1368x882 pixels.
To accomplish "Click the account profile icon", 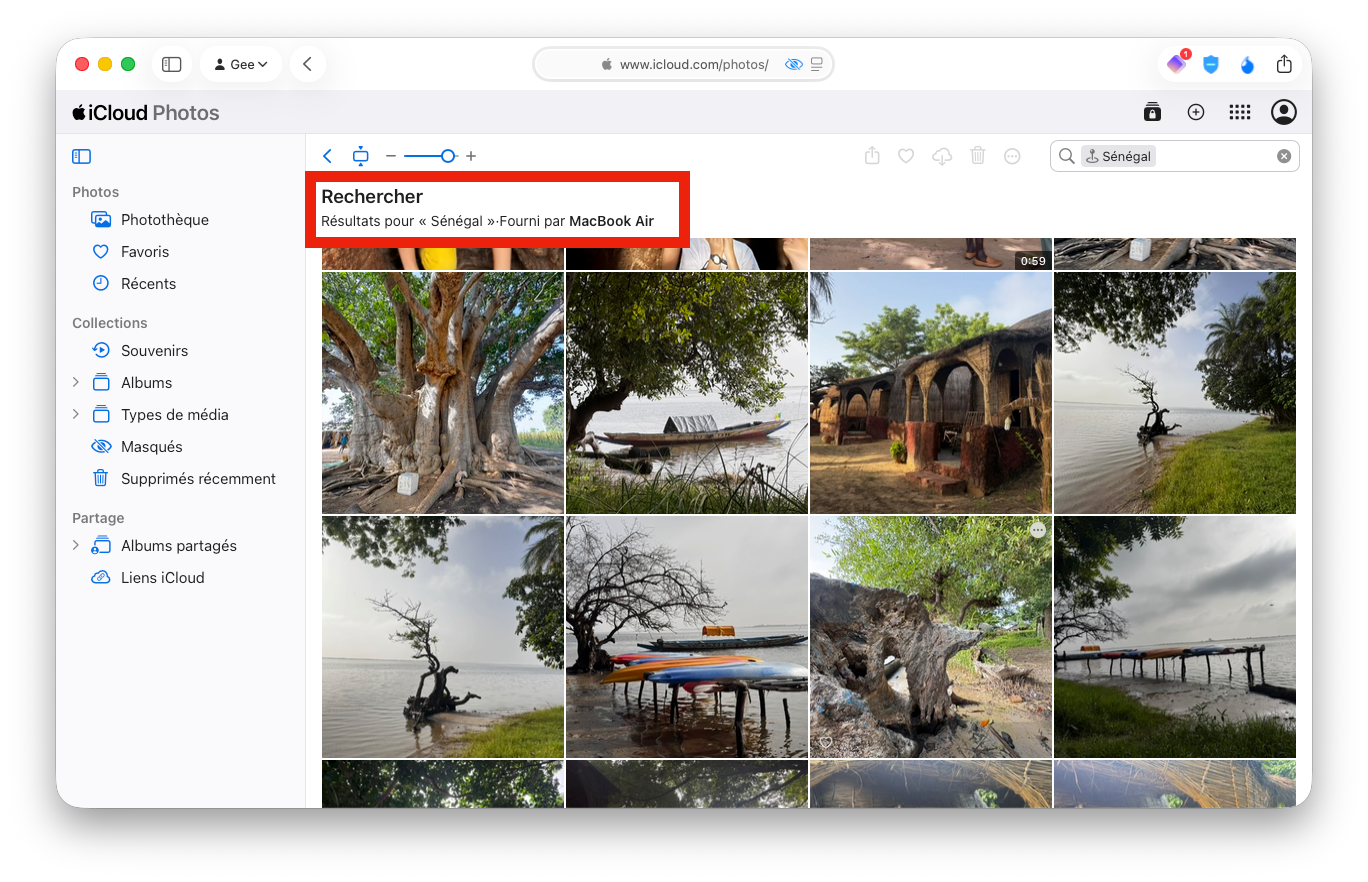I will pos(1283,113).
